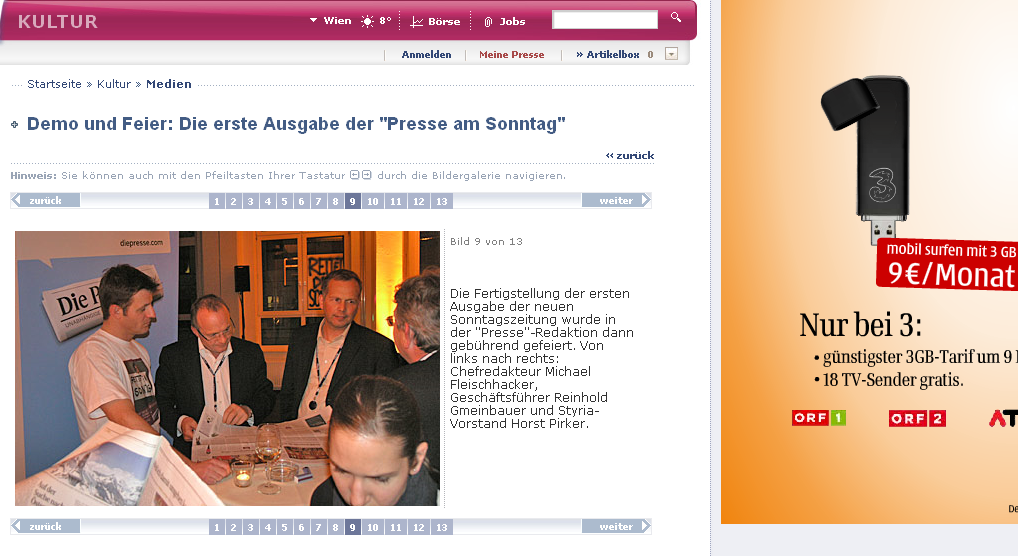Go to the Kultur breadcrumb
This screenshot has width=1018, height=556.
114,84
